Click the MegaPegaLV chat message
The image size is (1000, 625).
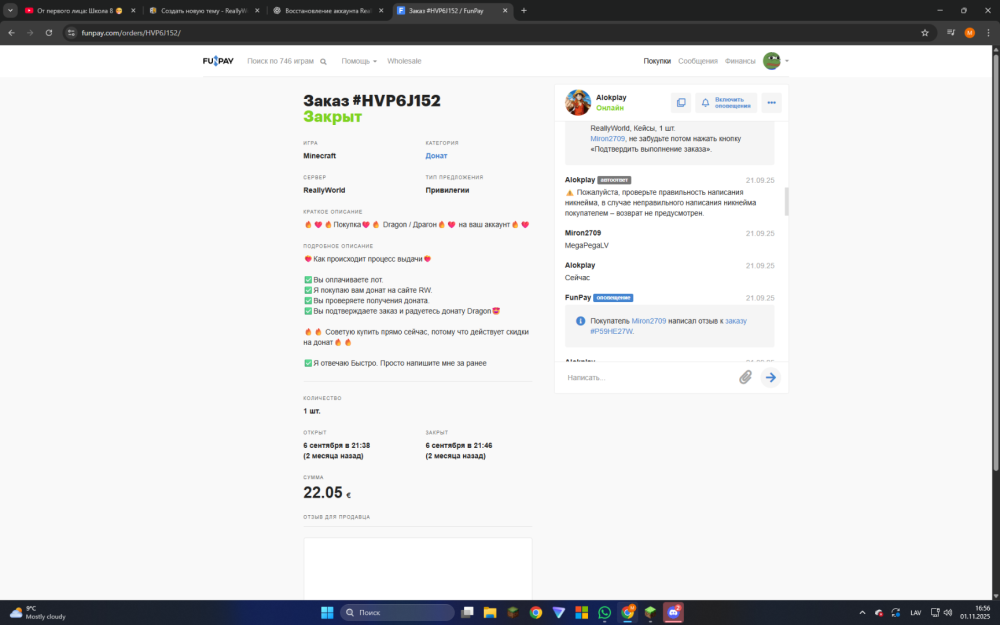point(586,245)
